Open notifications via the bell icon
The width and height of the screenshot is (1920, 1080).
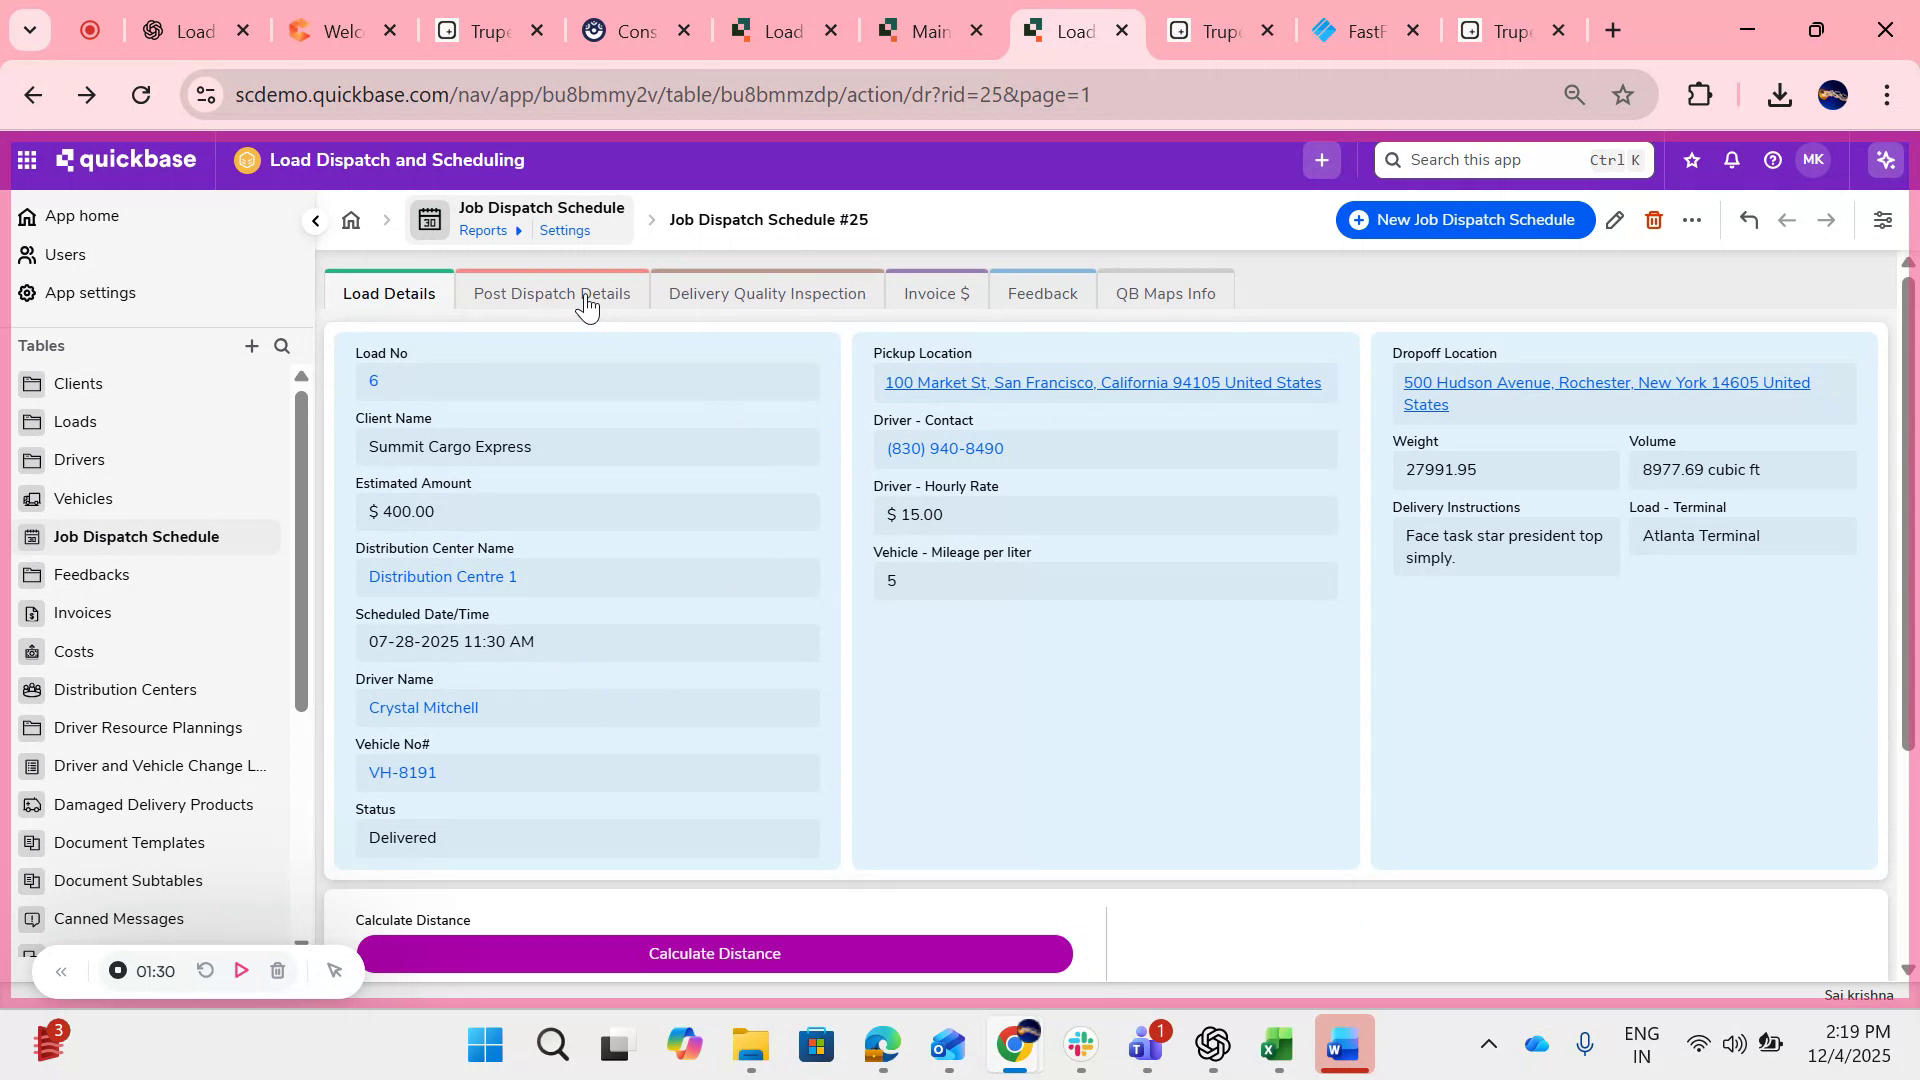pyautogui.click(x=1730, y=159)
